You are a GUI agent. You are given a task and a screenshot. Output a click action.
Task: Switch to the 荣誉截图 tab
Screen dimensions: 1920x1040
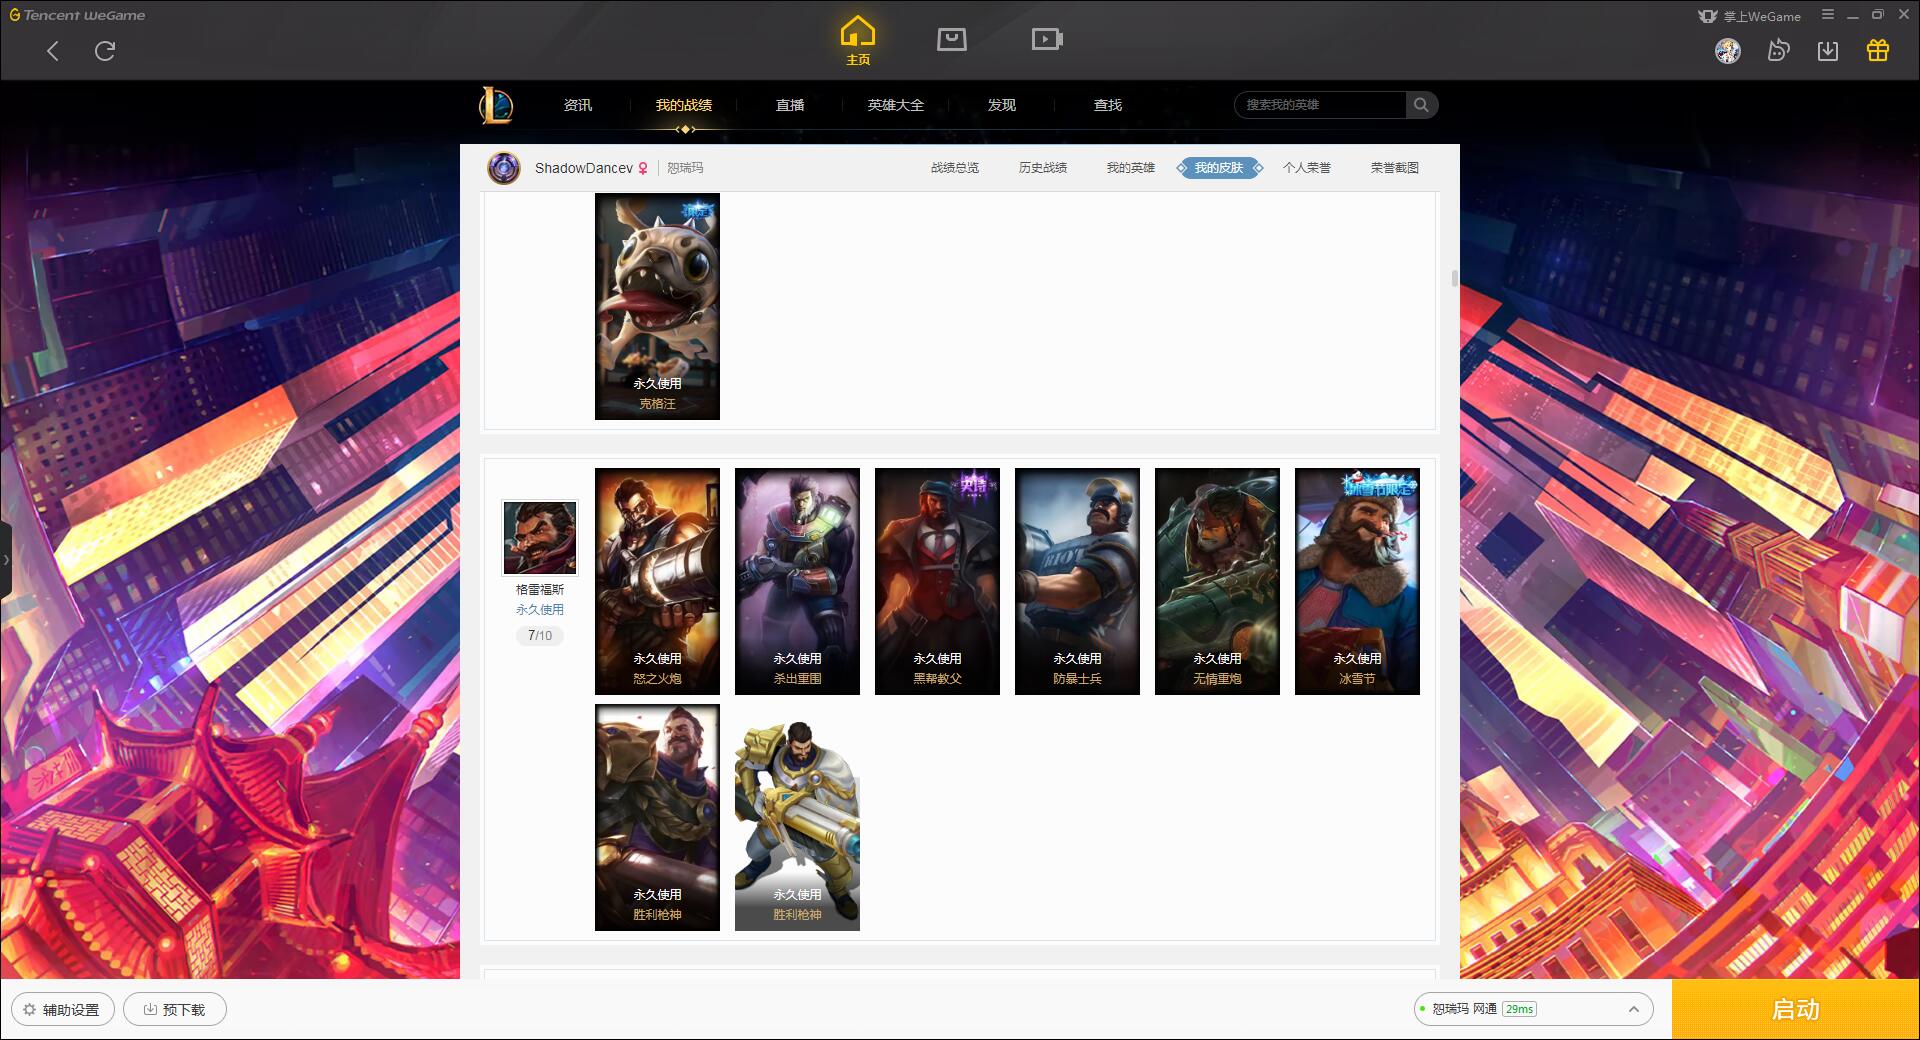pos(1395,168)
